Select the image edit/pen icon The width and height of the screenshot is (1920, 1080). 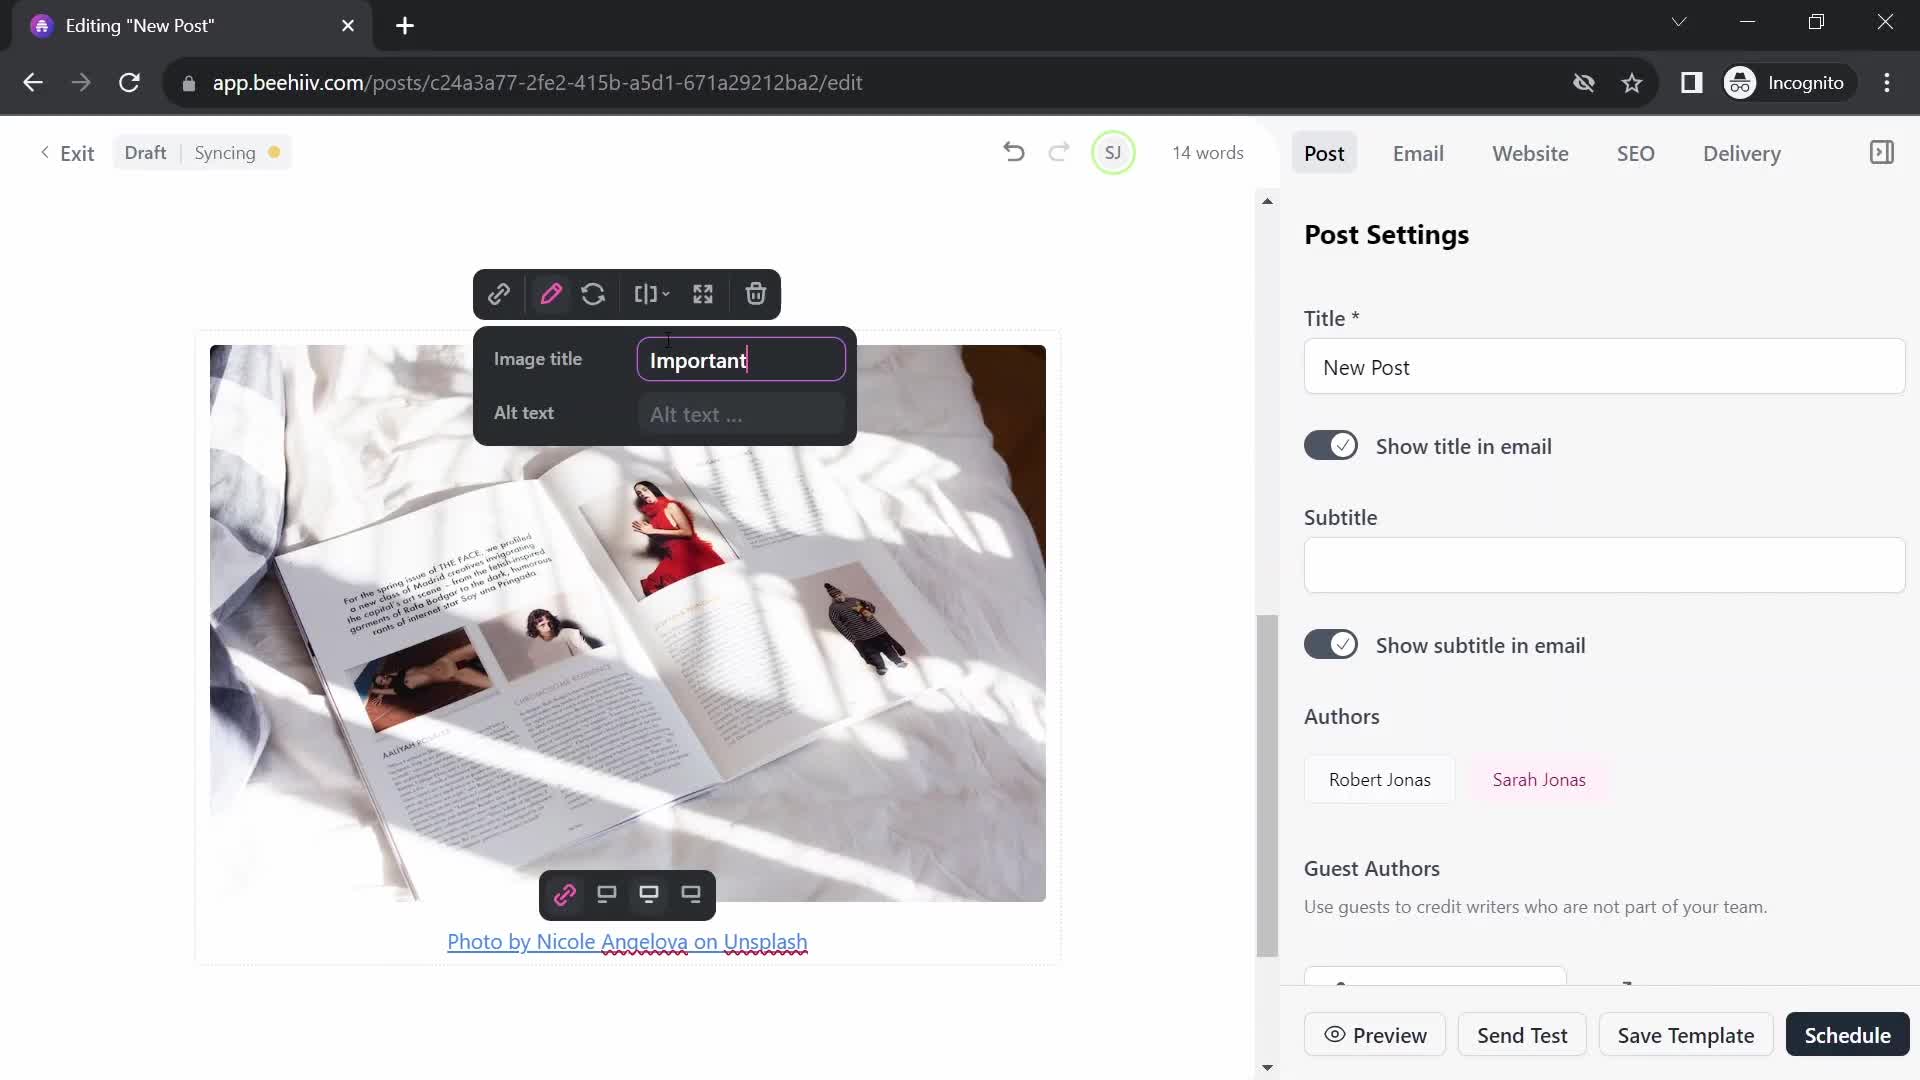pos(551,294)
